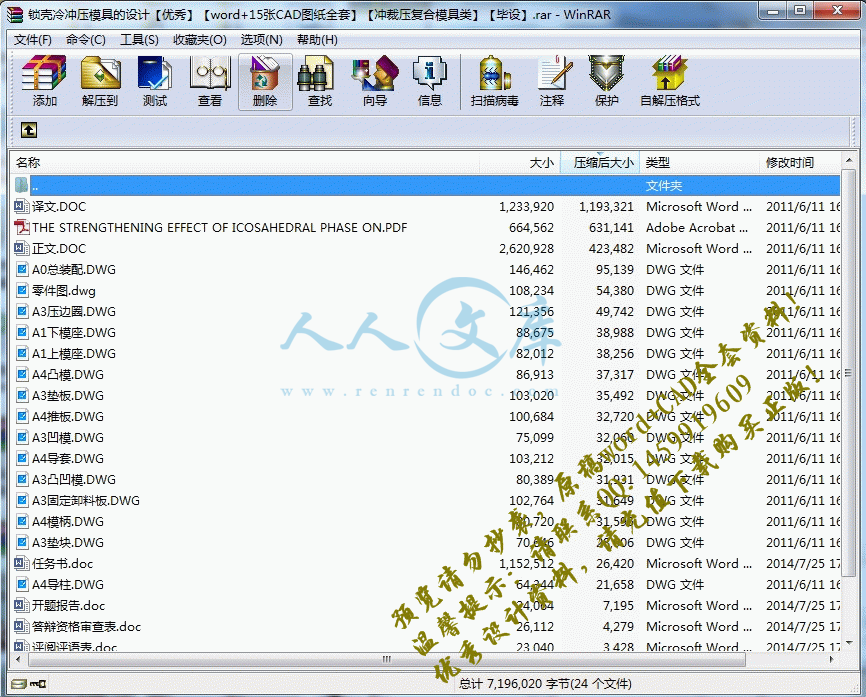Click the folder icon of the '..' row
This screenshot has height=697, width=866.
(x=22, y=185)
